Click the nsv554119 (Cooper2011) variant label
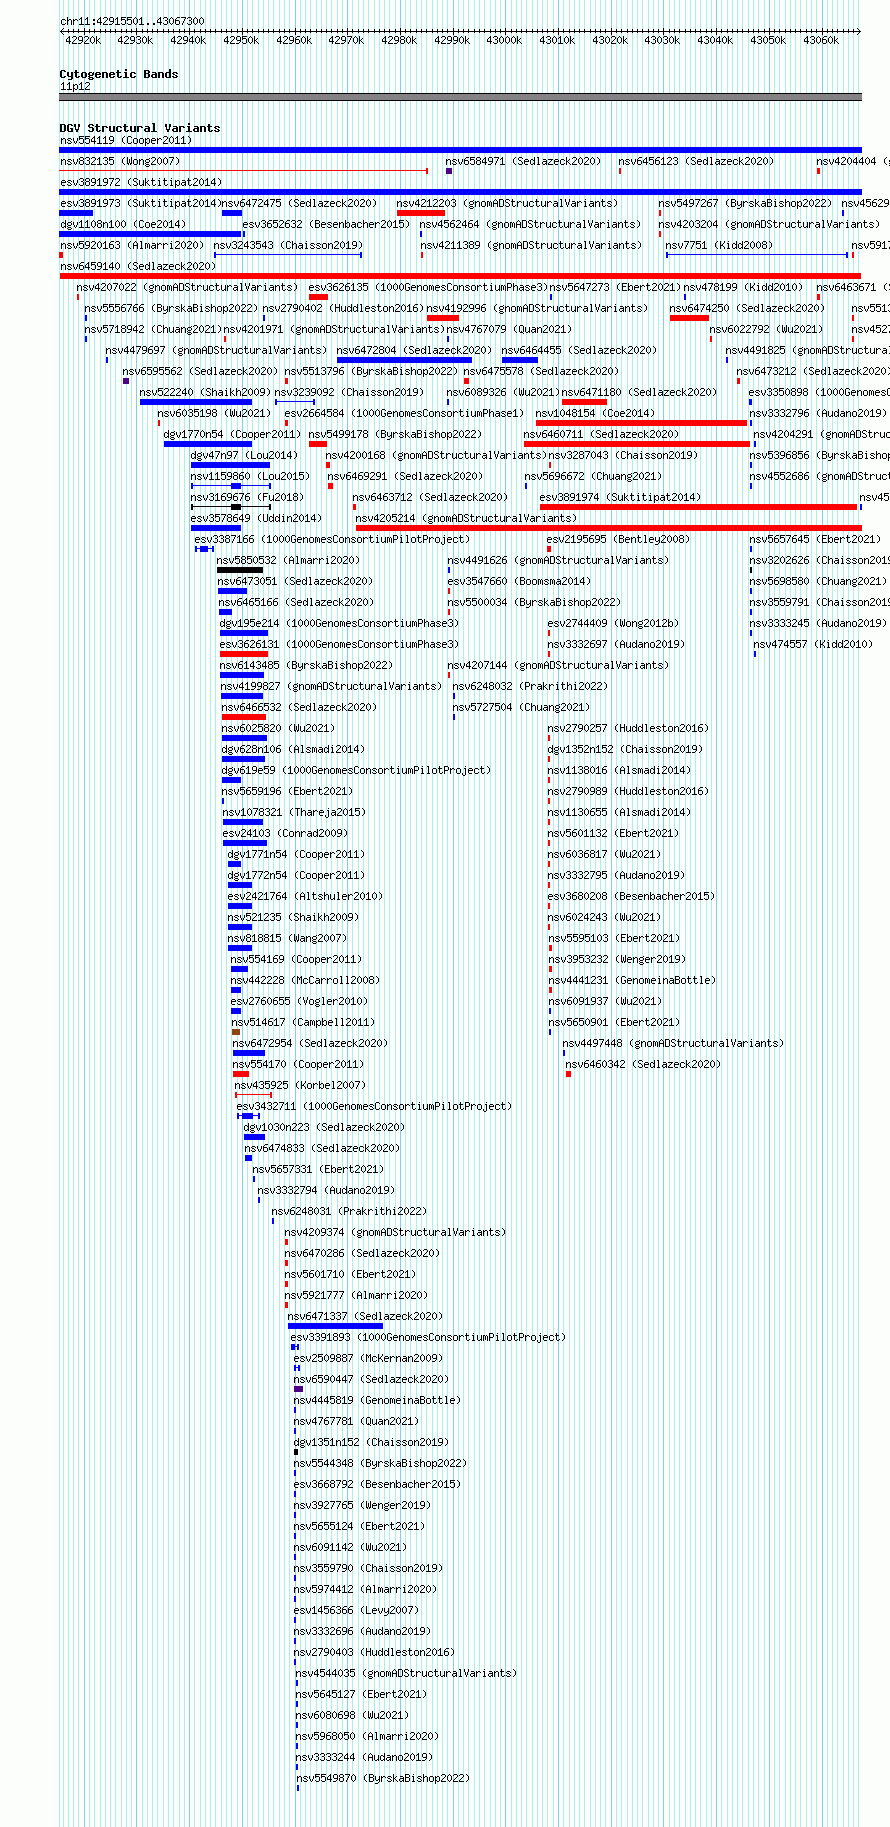This screenshot has height=1827, width=890. coord(125,141)
